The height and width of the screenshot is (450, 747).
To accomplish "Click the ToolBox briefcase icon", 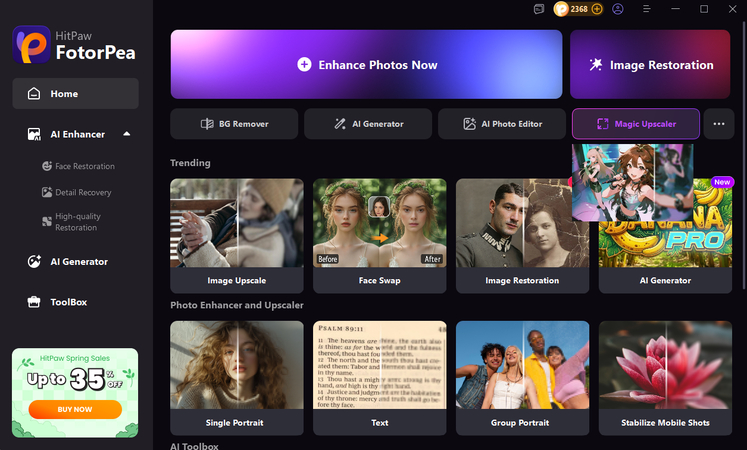I will tap(34, 302).
